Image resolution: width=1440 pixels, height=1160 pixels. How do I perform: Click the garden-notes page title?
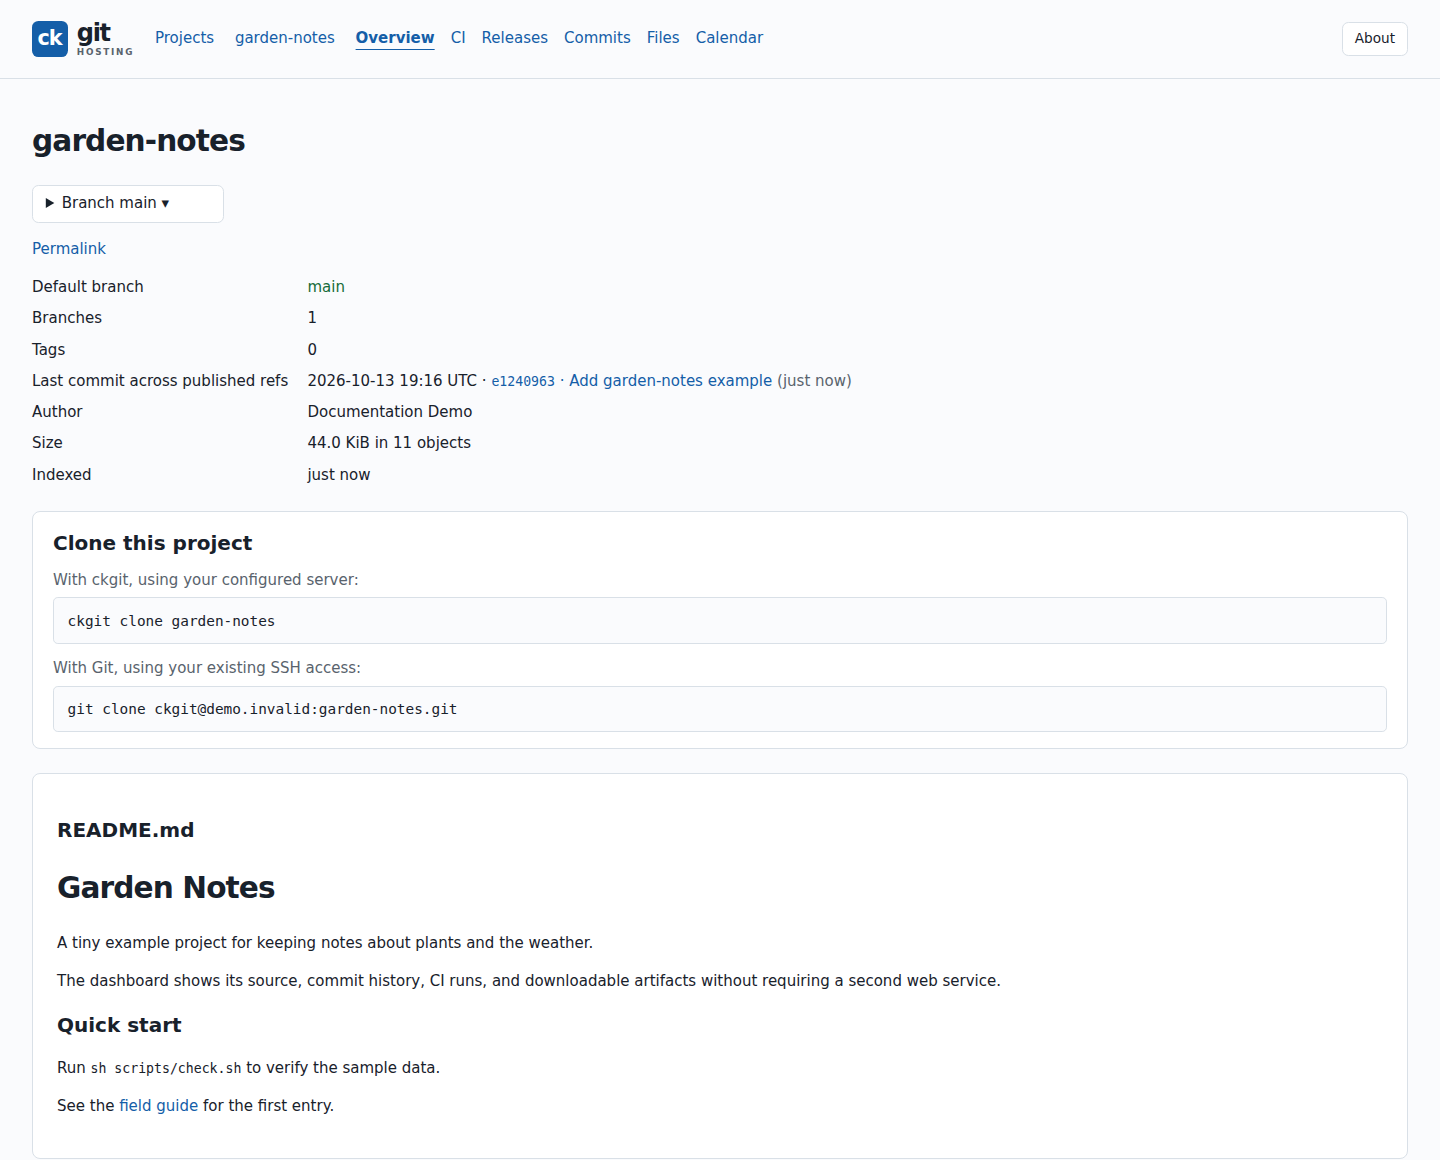click(x=139, y=141)
